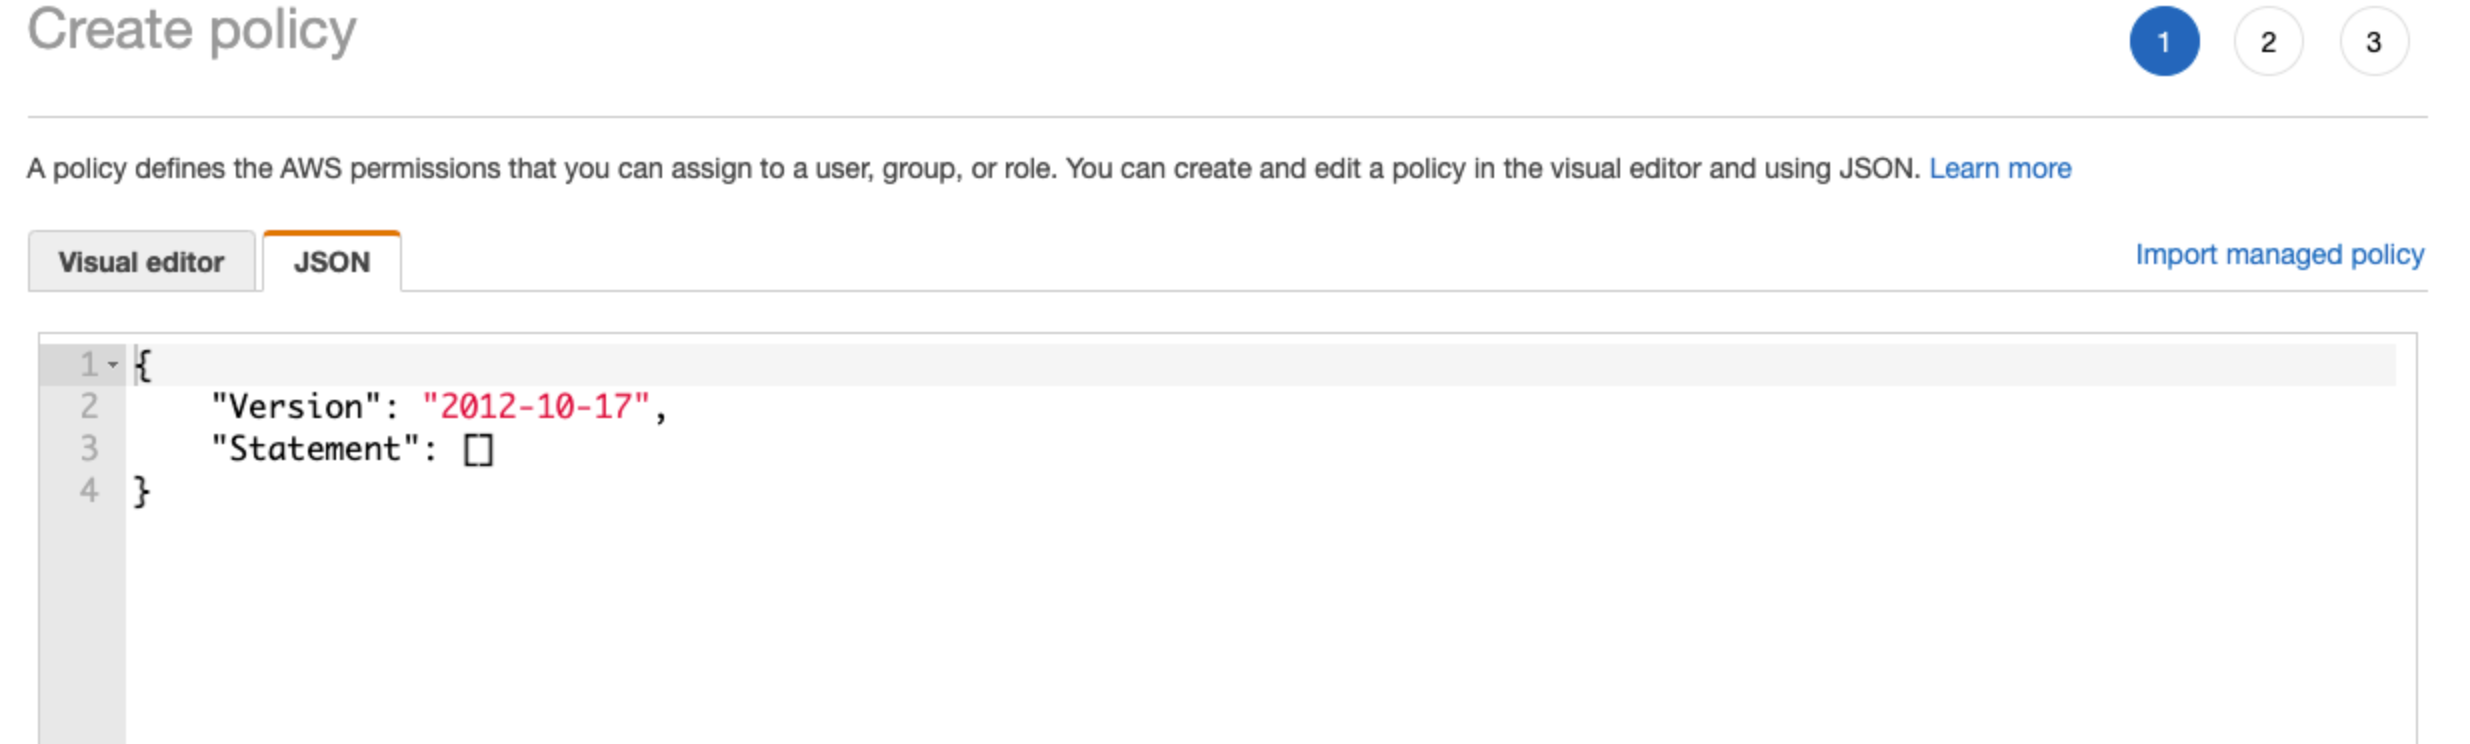Screen dimensions: 2470x744
Task: Select the JSON tab
Action: pos(332,262)
